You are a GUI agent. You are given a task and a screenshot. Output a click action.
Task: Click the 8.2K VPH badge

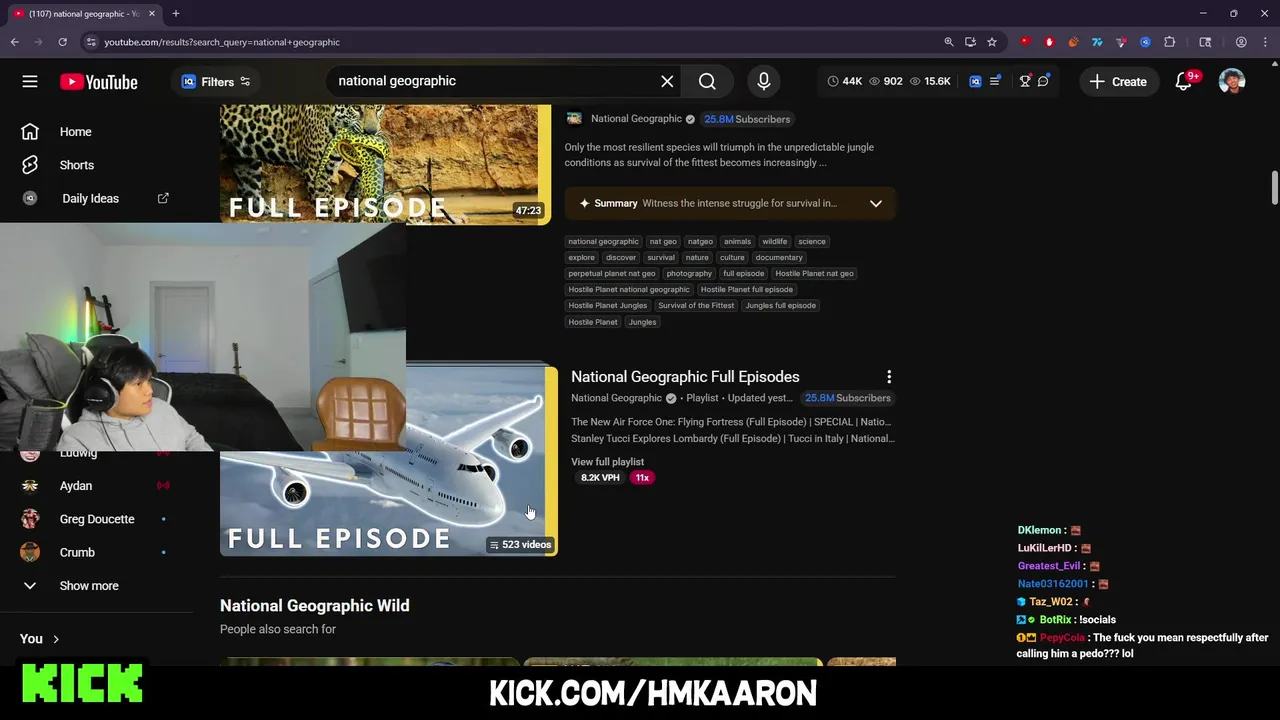tap(600, 478)
